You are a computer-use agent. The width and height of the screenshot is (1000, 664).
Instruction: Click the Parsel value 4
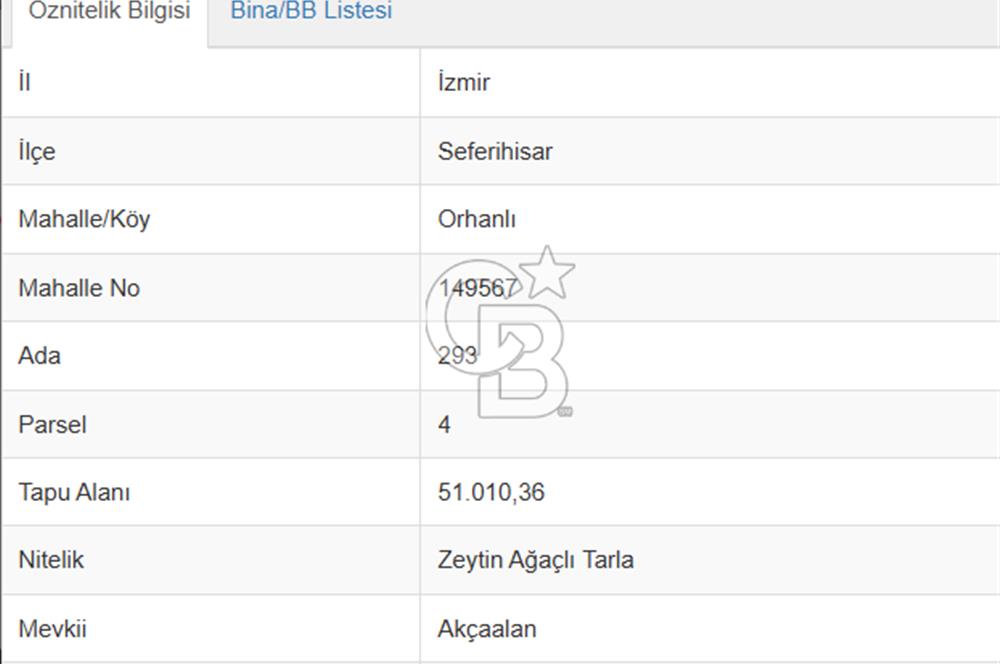(x=444, y=425)
